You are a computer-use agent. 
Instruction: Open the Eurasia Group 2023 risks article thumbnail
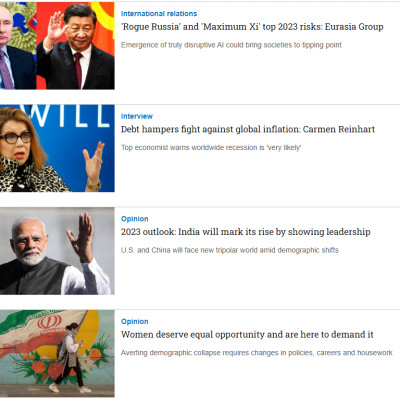click(57, 46)
